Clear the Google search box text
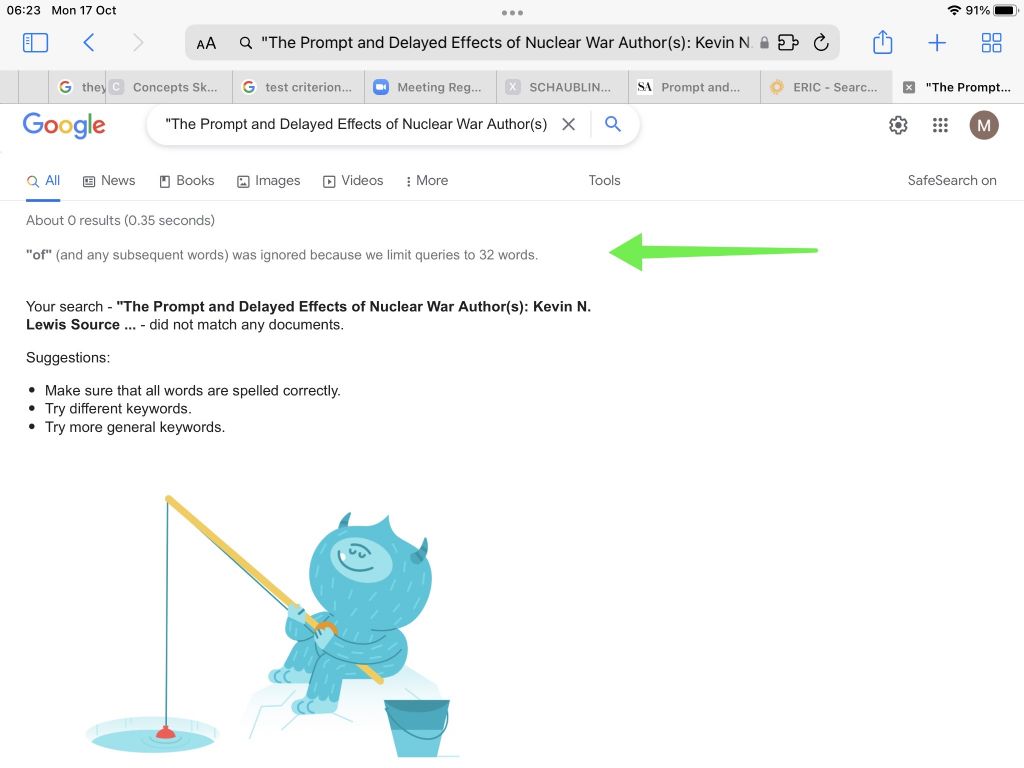 pos(568,124)
